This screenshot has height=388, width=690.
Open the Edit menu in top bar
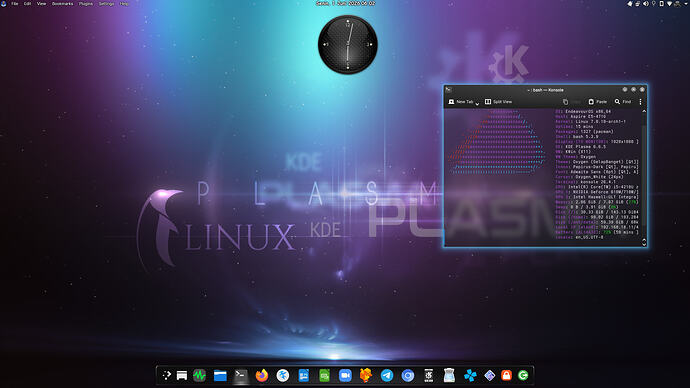[27, 4]
